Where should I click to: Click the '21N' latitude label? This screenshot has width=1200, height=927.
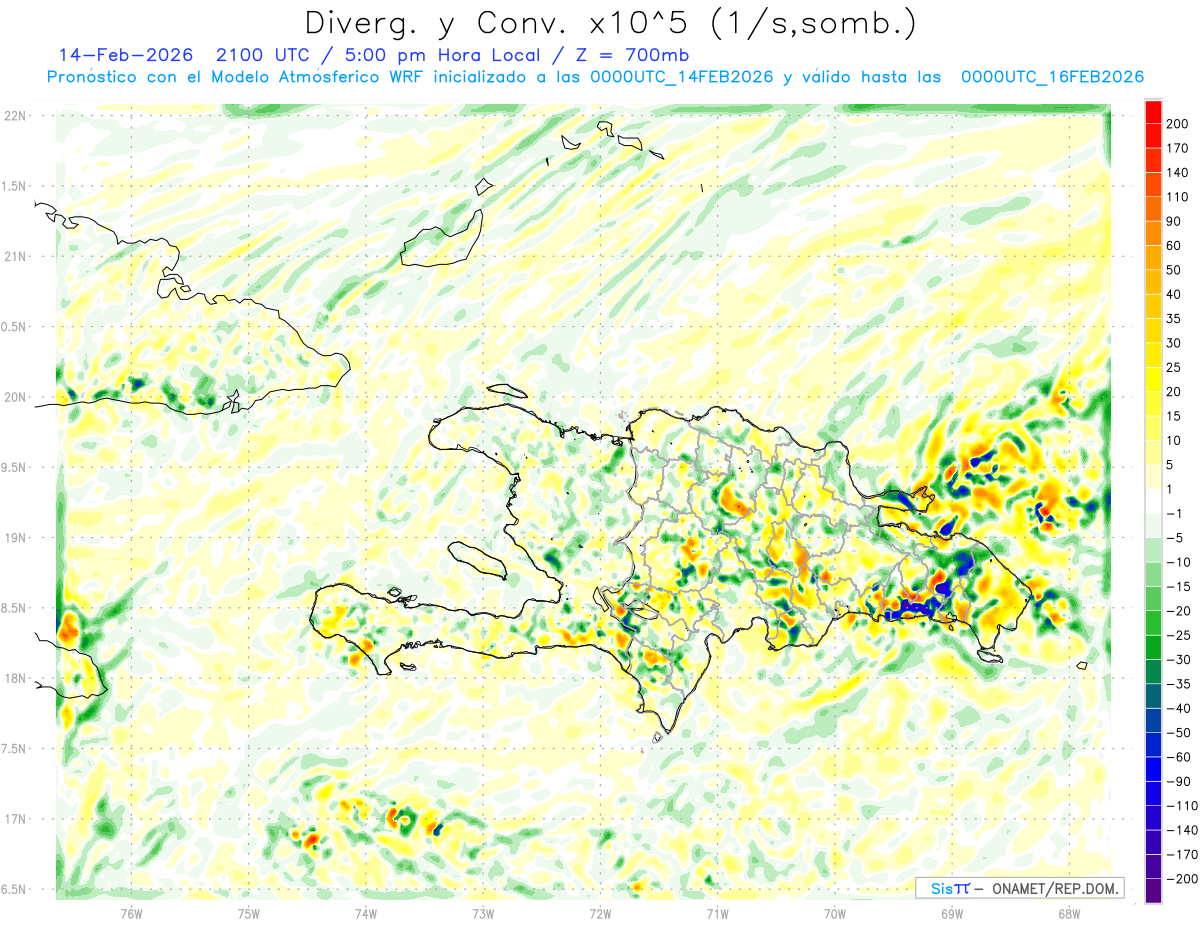click(x=15, y=257)
